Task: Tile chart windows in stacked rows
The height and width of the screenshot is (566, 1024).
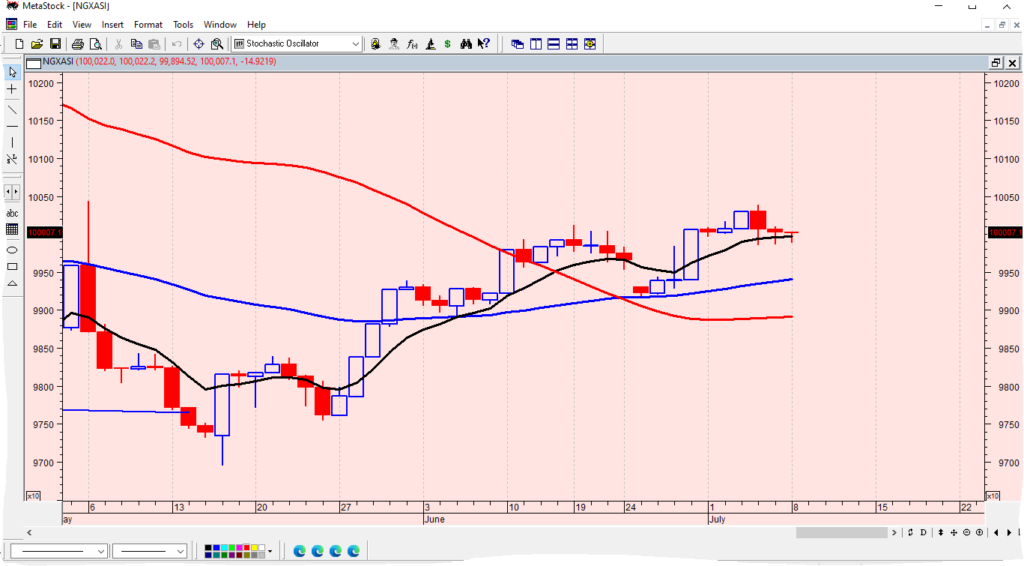Action: tap(554, 44)
